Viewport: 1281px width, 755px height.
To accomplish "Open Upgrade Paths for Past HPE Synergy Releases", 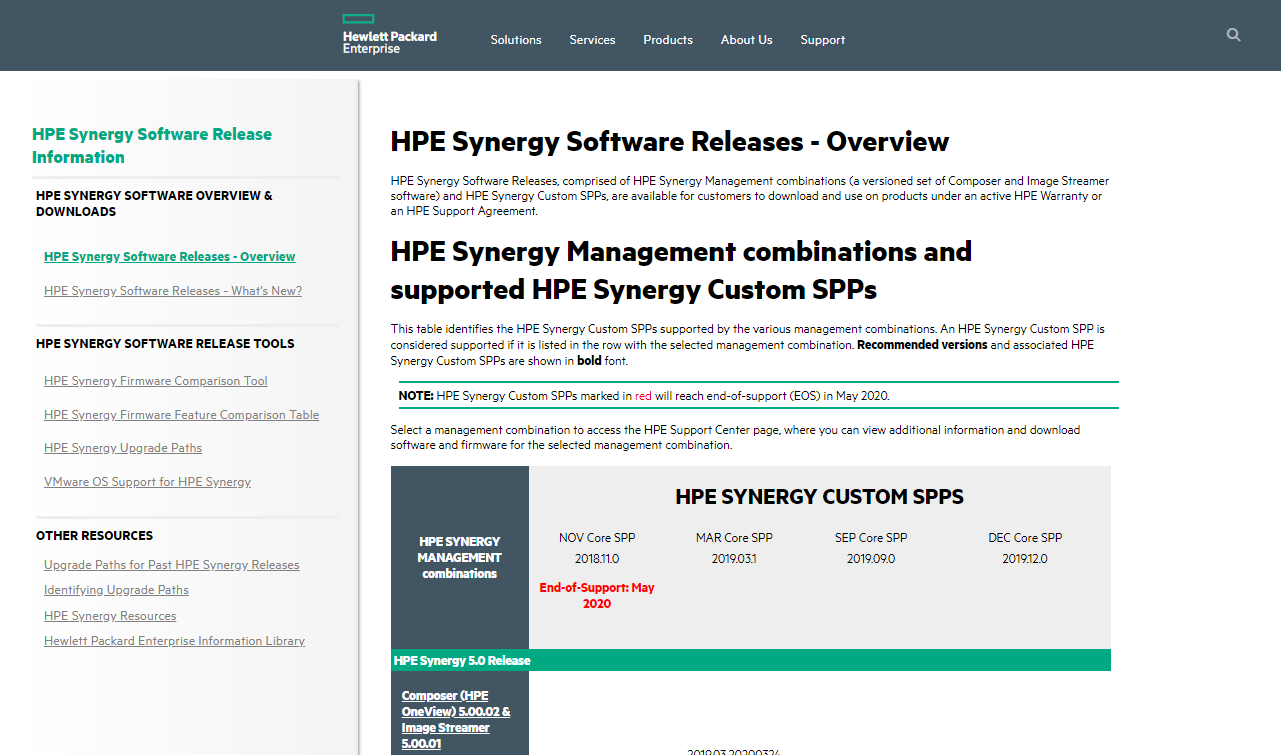I will click(172, 565).
